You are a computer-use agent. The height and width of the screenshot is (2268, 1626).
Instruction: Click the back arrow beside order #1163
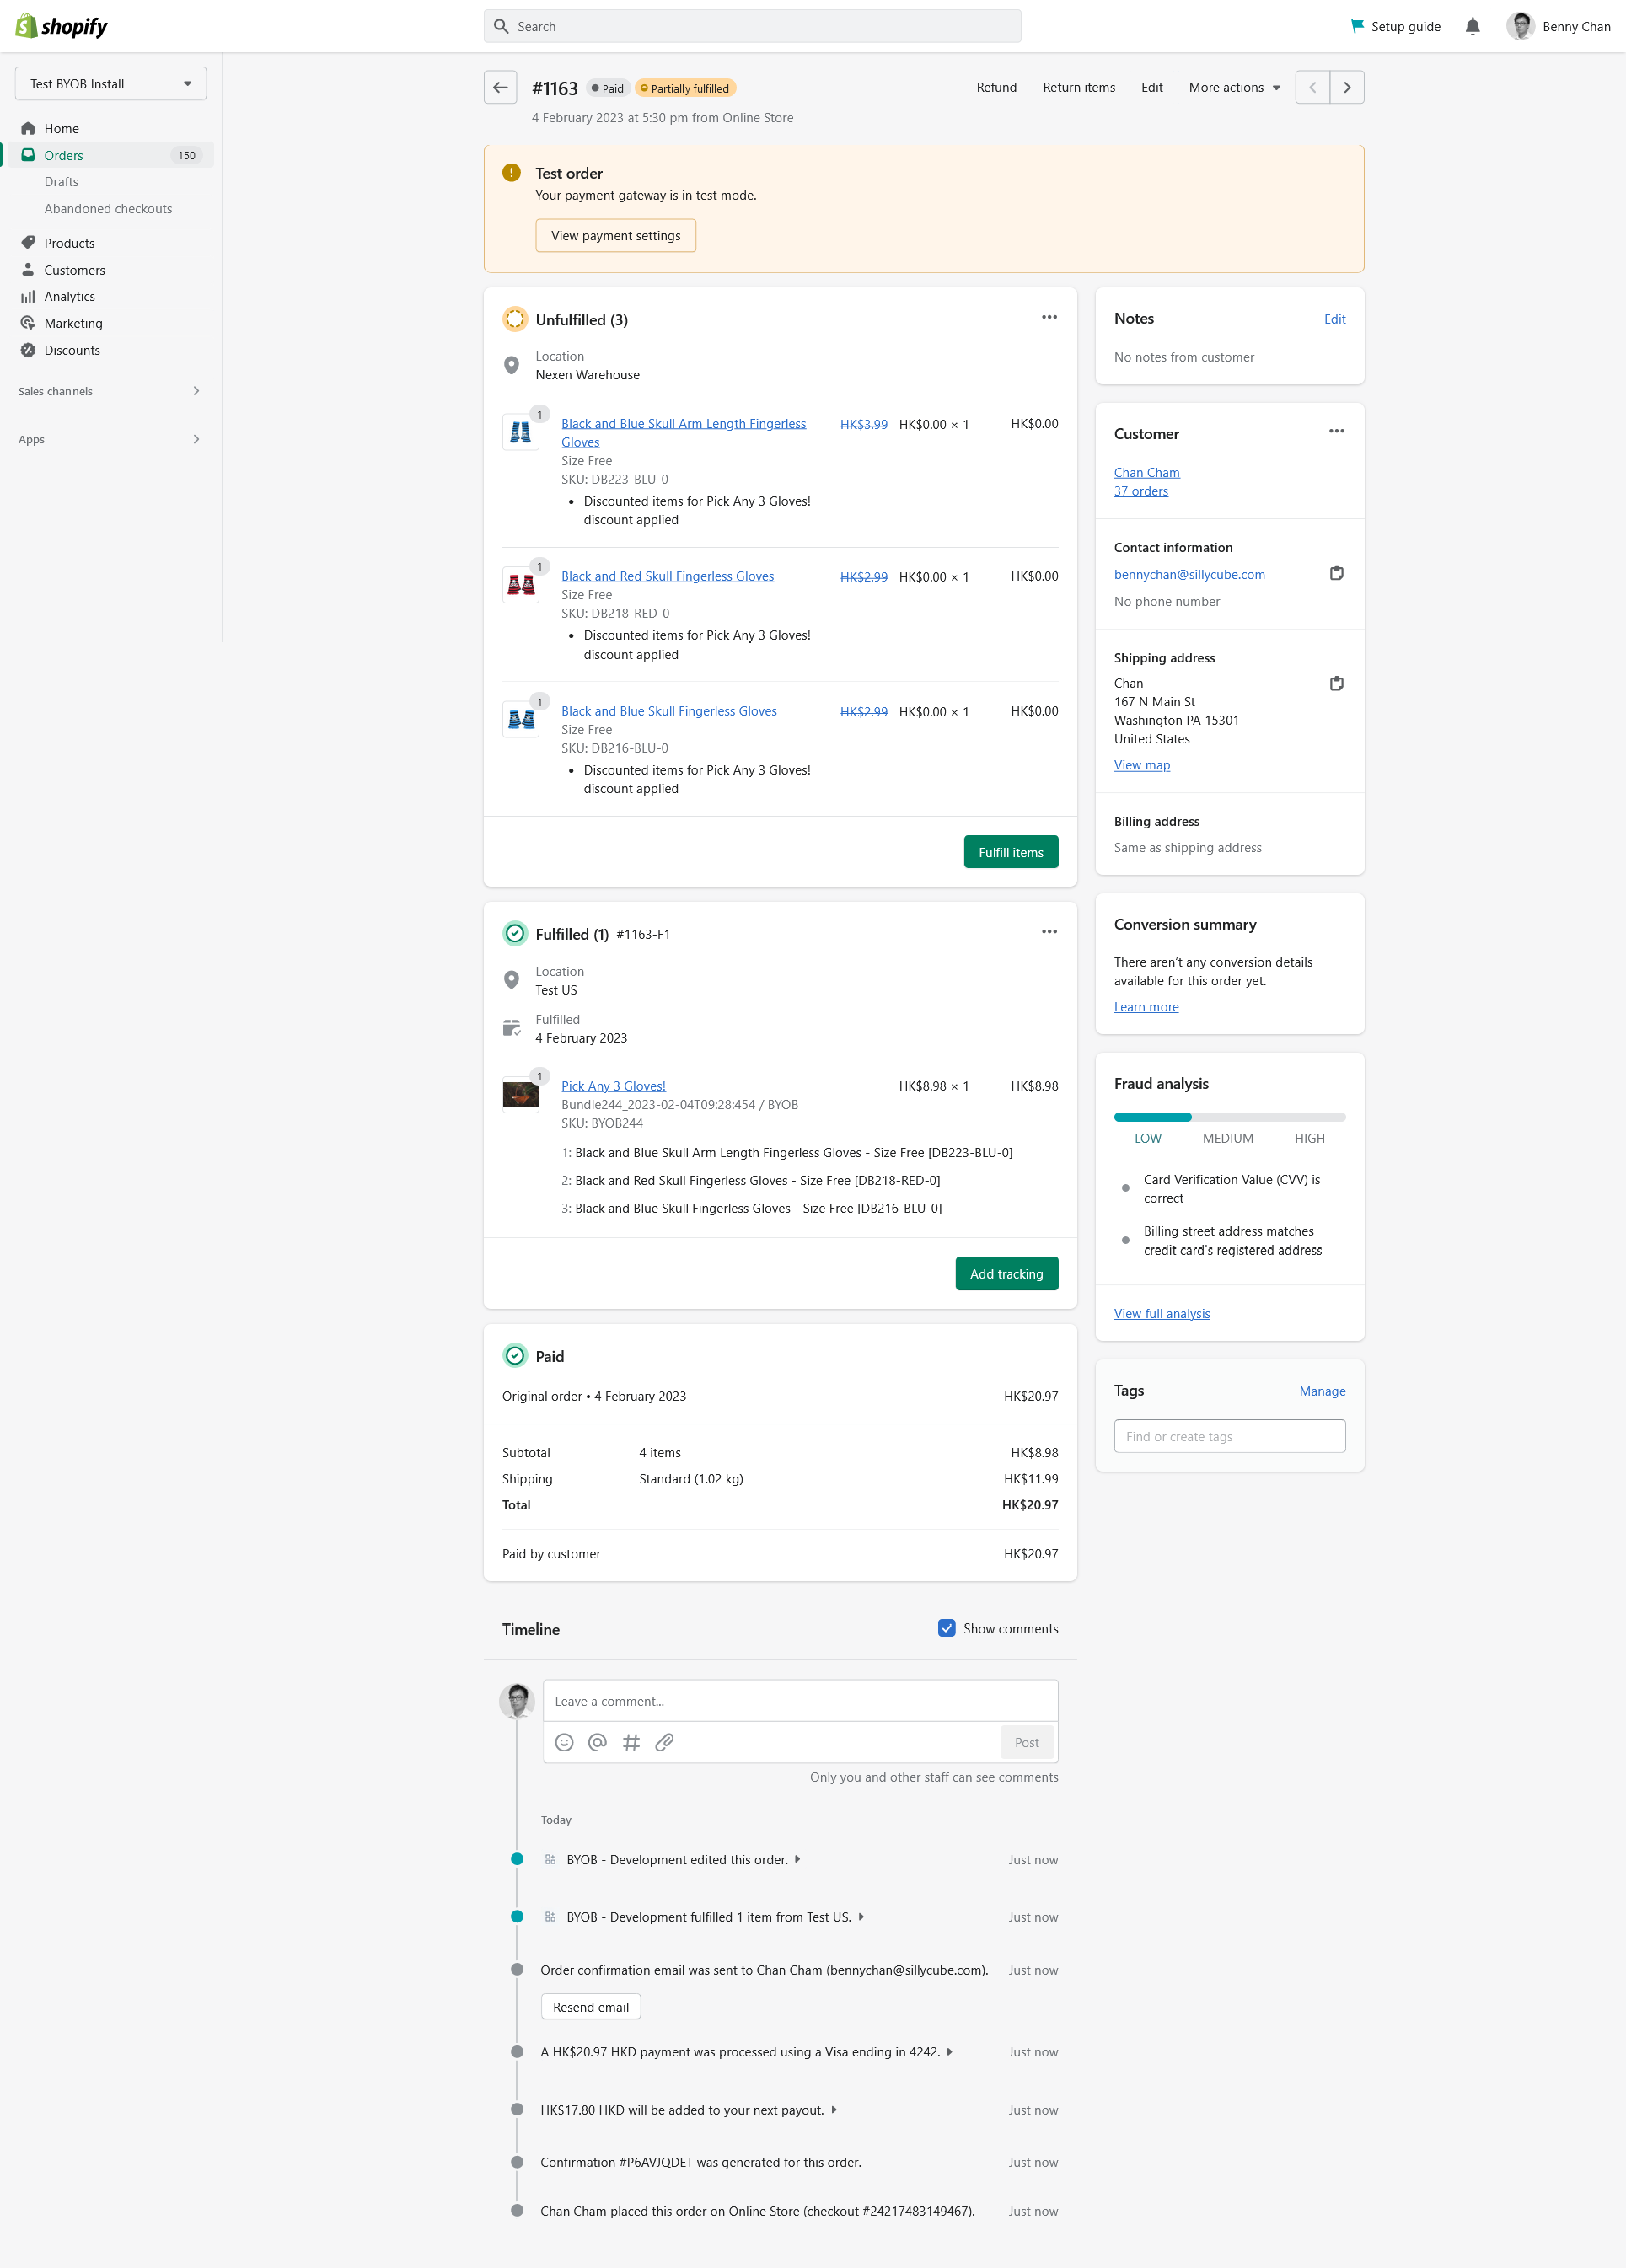[501, 87]
